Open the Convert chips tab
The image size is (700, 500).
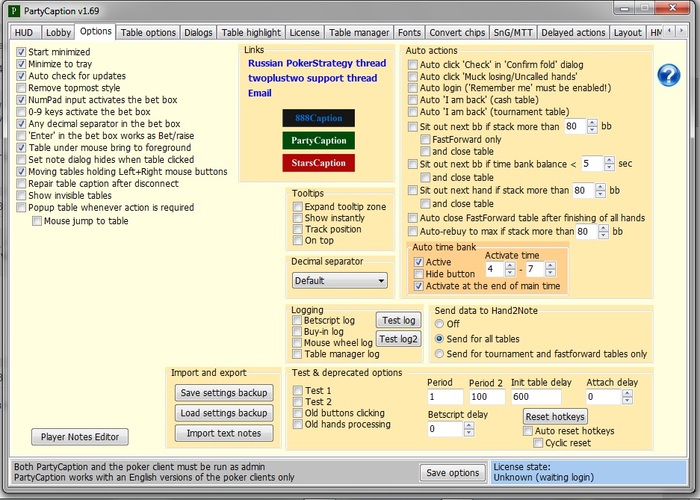pyautogui.click(x=457, y=33)
